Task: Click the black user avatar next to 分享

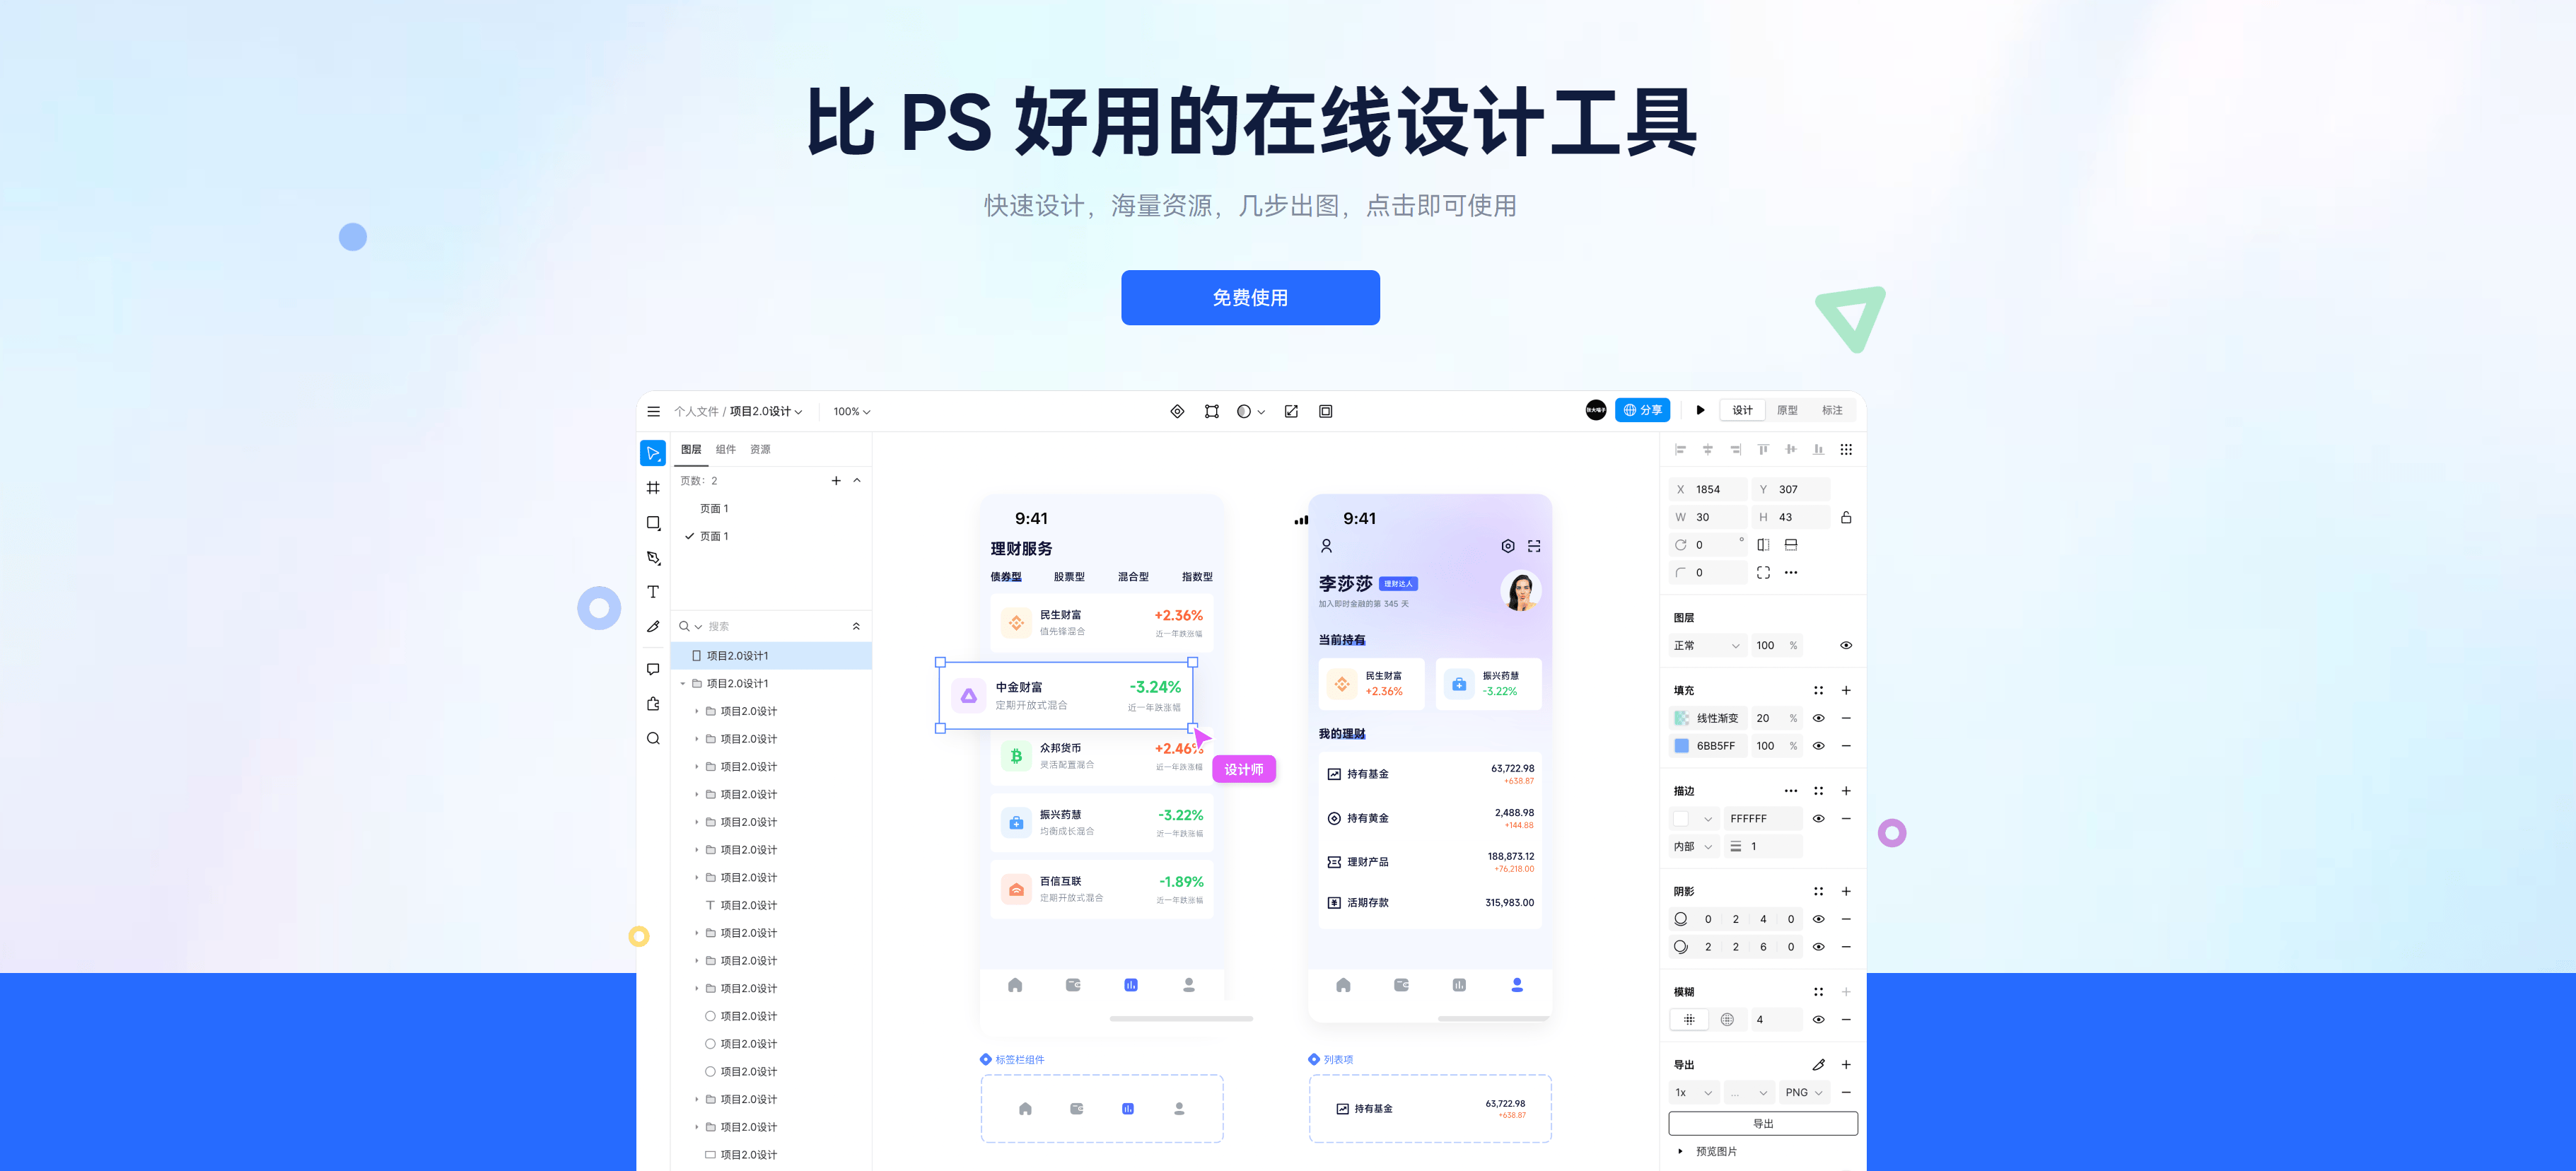Action: [x=1596, y=410]
